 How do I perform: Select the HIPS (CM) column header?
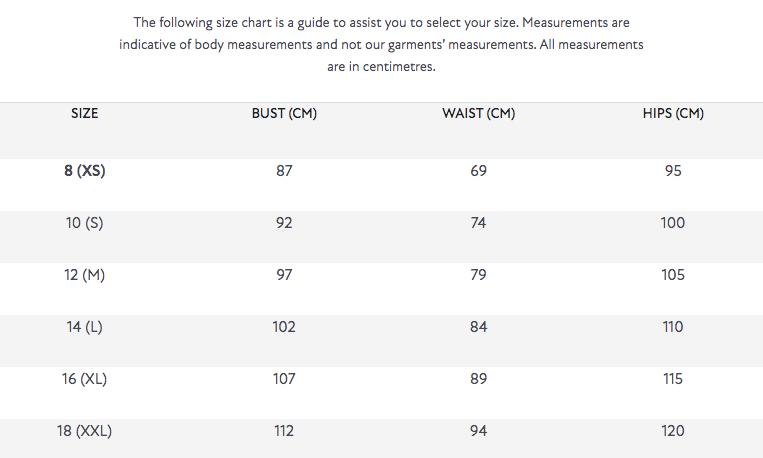[x=673, y=114]
